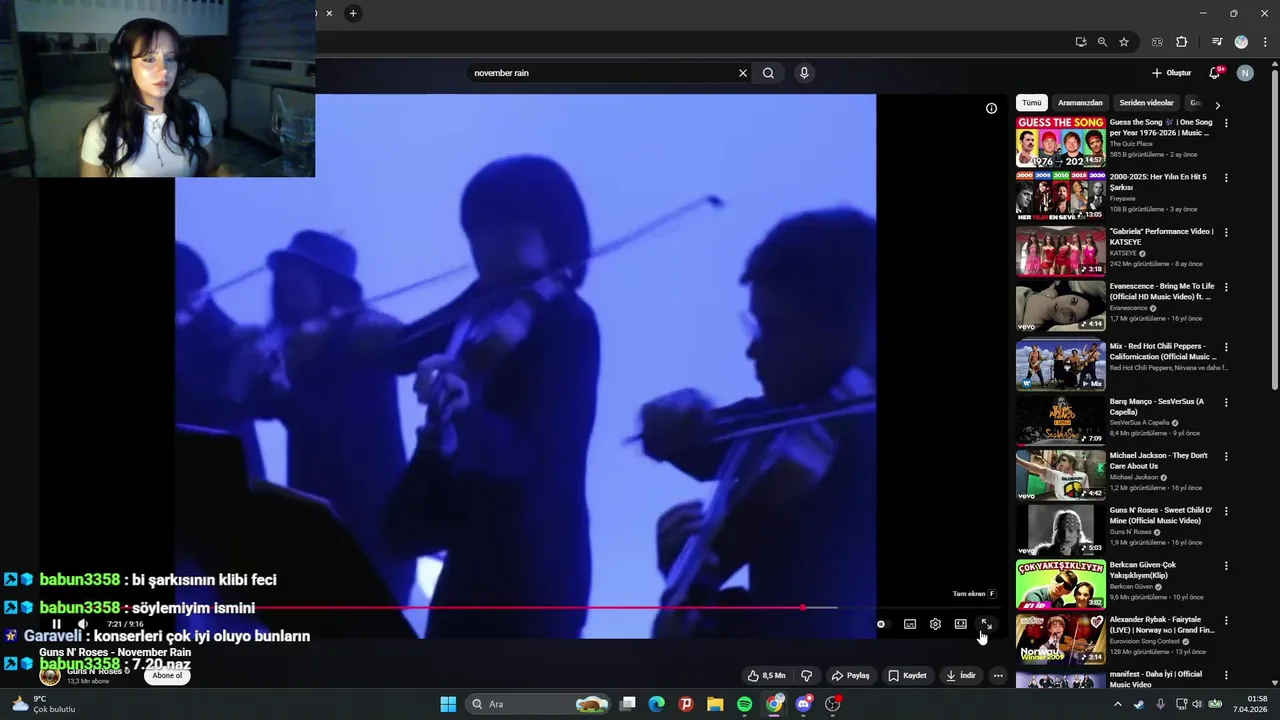Open options for Guess the Song video
Screen dimensions: 1280x720
[x=1226, y=123]
